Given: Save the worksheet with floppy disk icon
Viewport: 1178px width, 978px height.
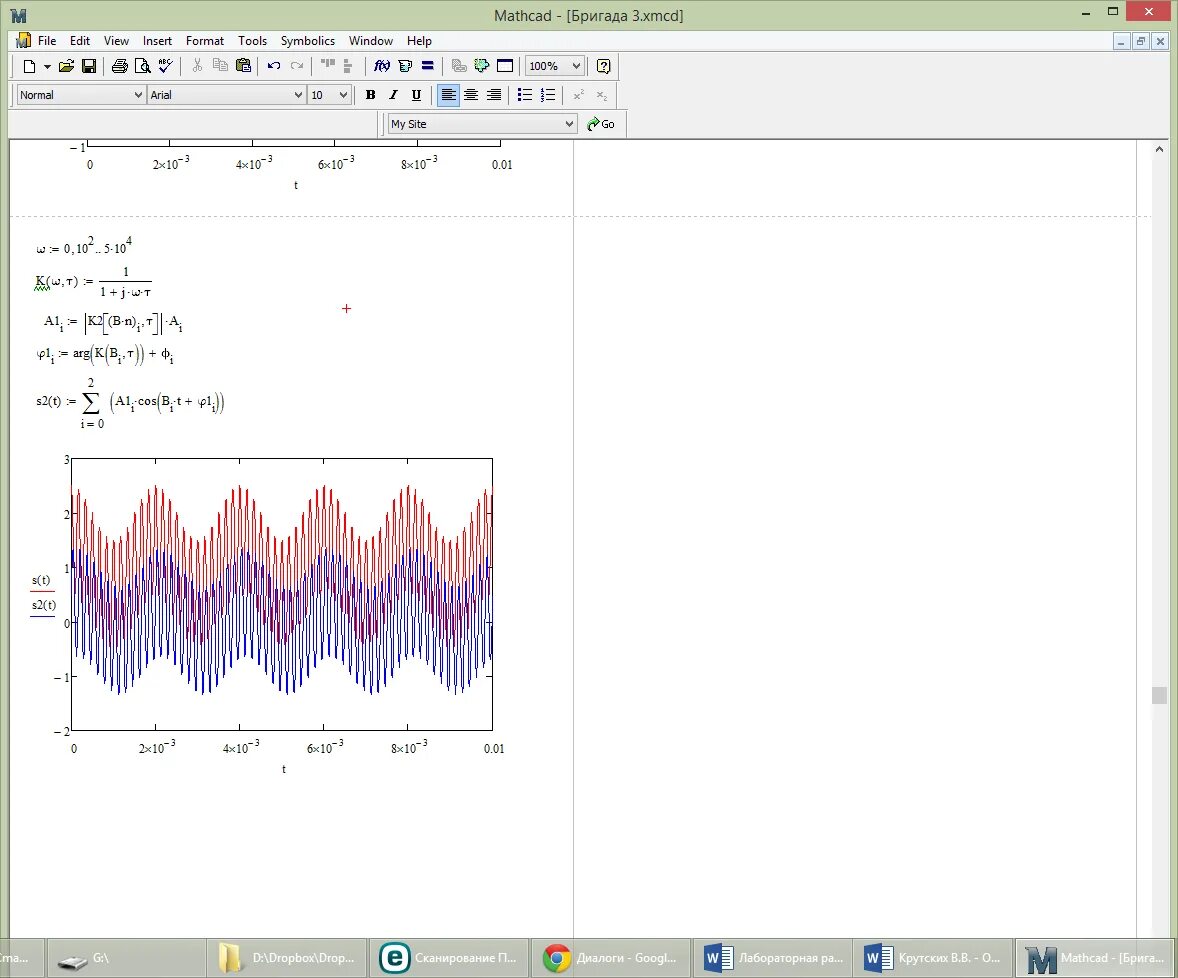Looking at the screenshot, I should [x=89, y=66].
